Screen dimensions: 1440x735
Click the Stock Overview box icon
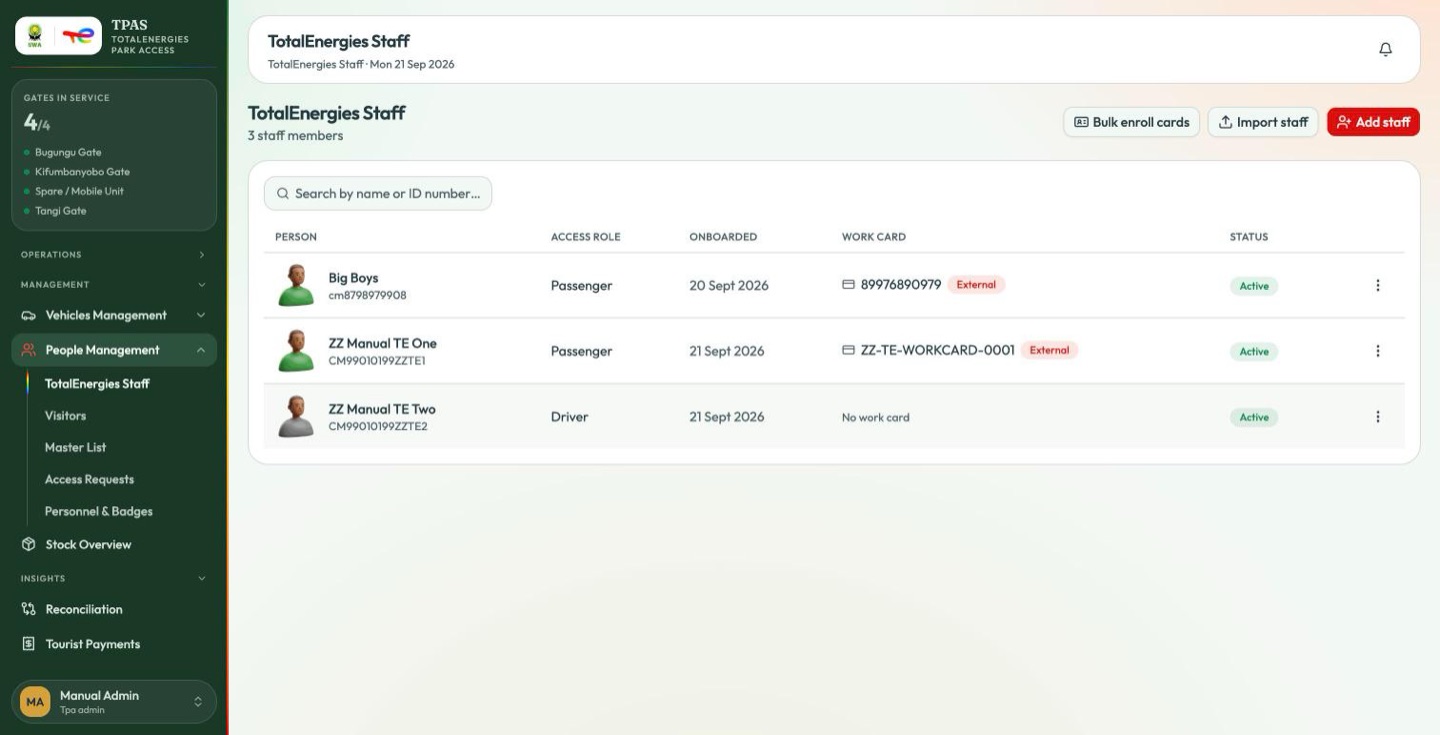(x=29, y=544)
